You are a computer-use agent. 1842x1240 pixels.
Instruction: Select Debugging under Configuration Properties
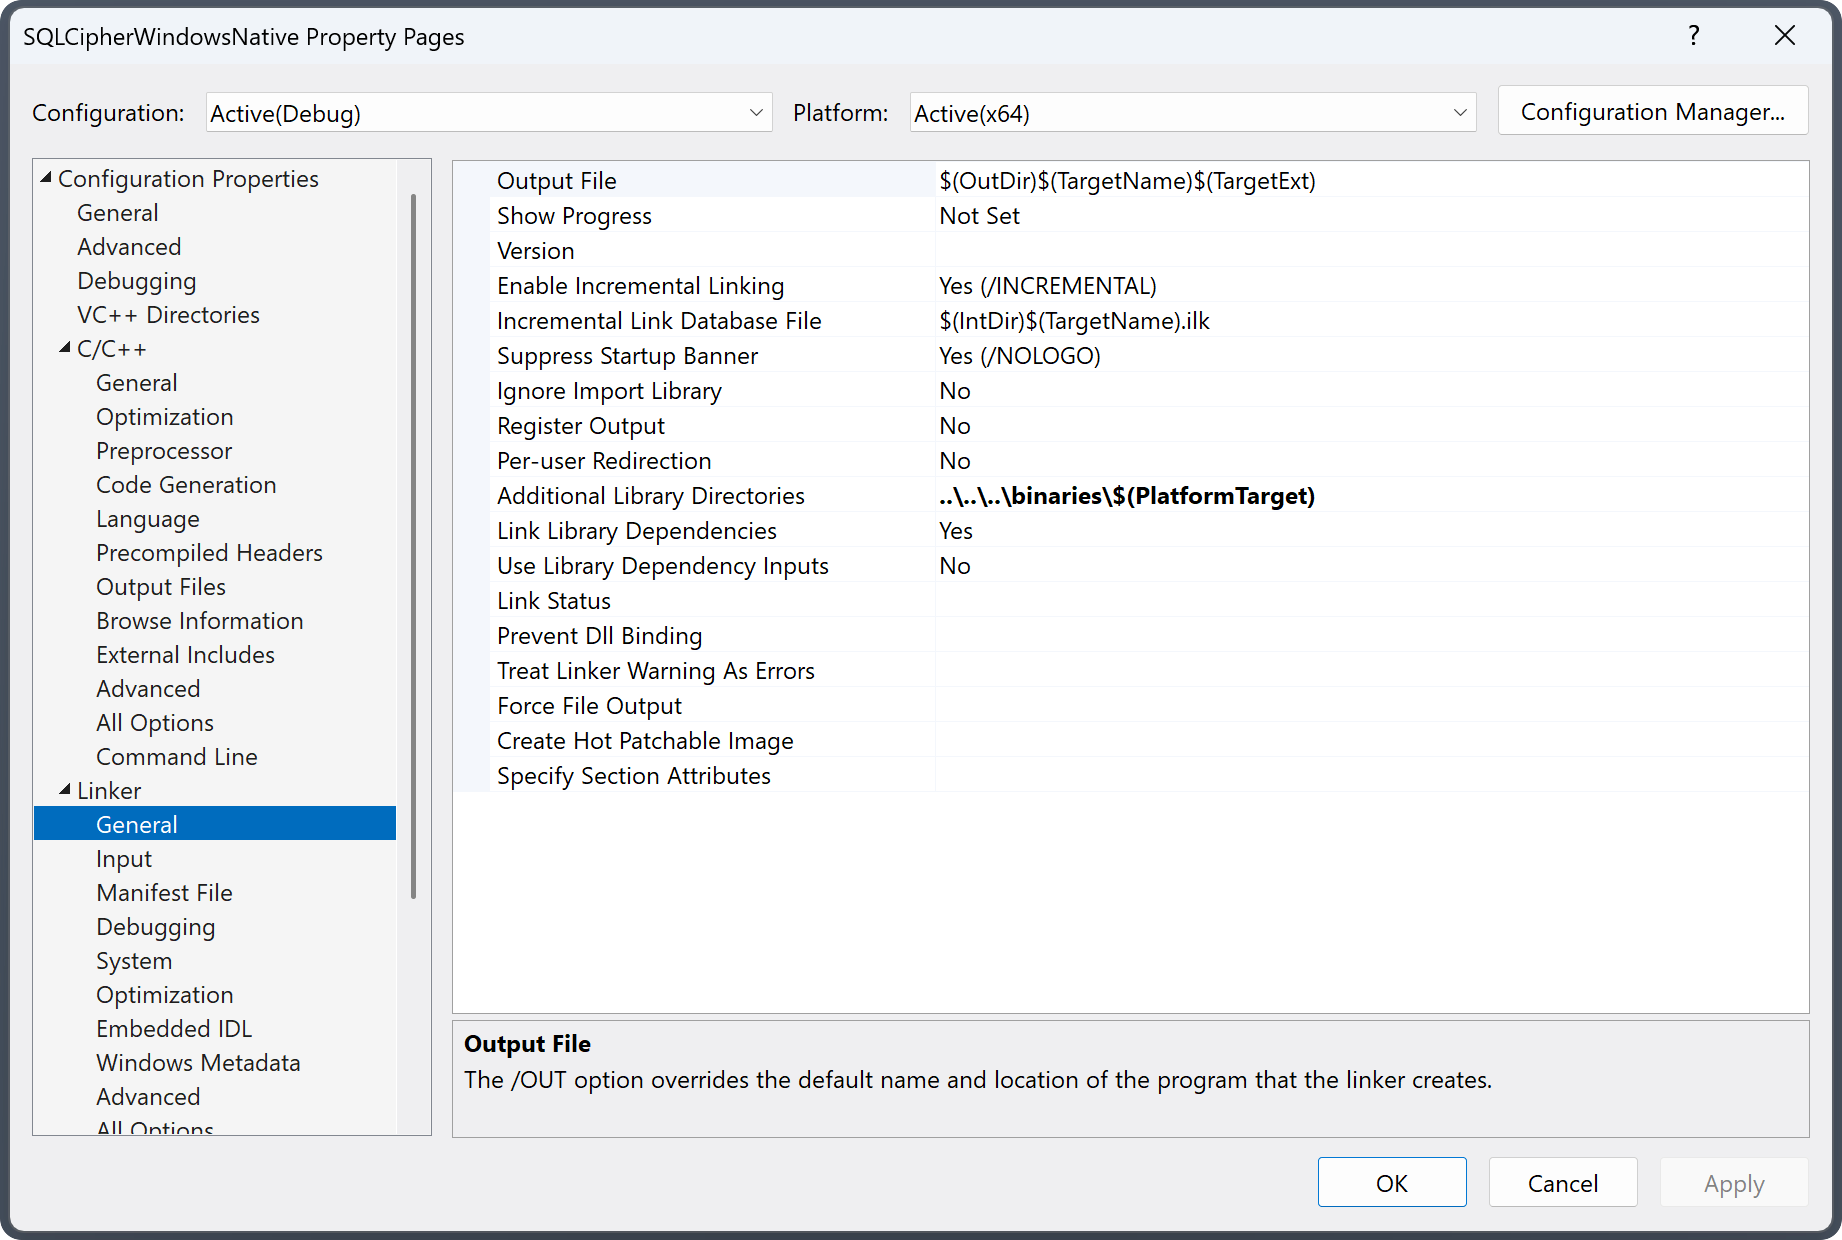137,281
